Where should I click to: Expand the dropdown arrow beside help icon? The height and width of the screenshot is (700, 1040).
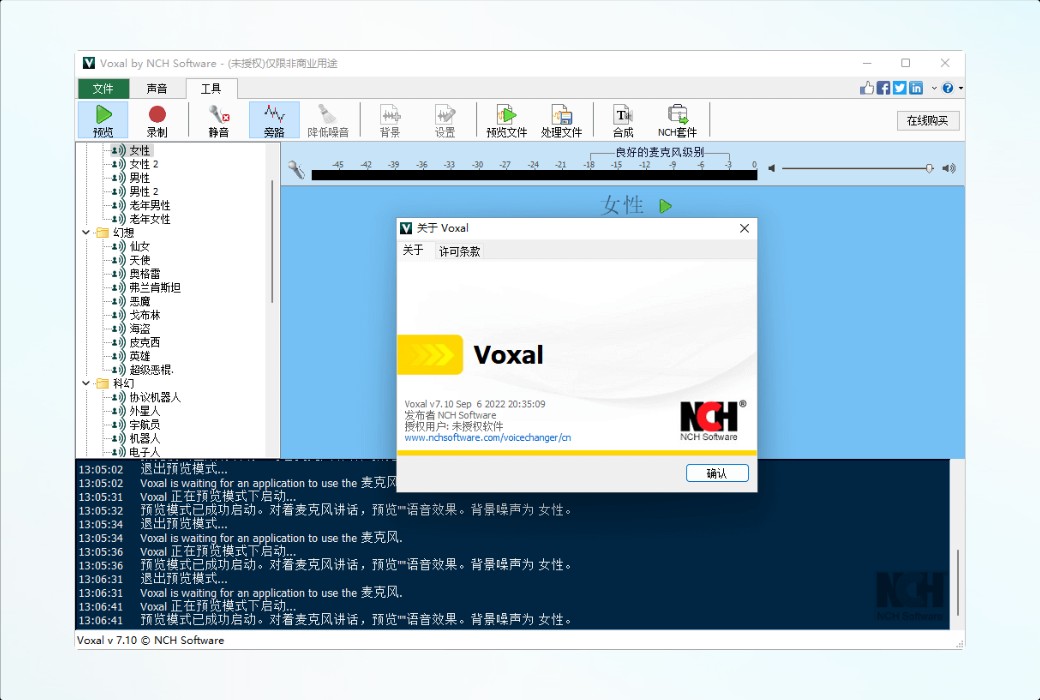pyautogui.click(x=960, y=88)
